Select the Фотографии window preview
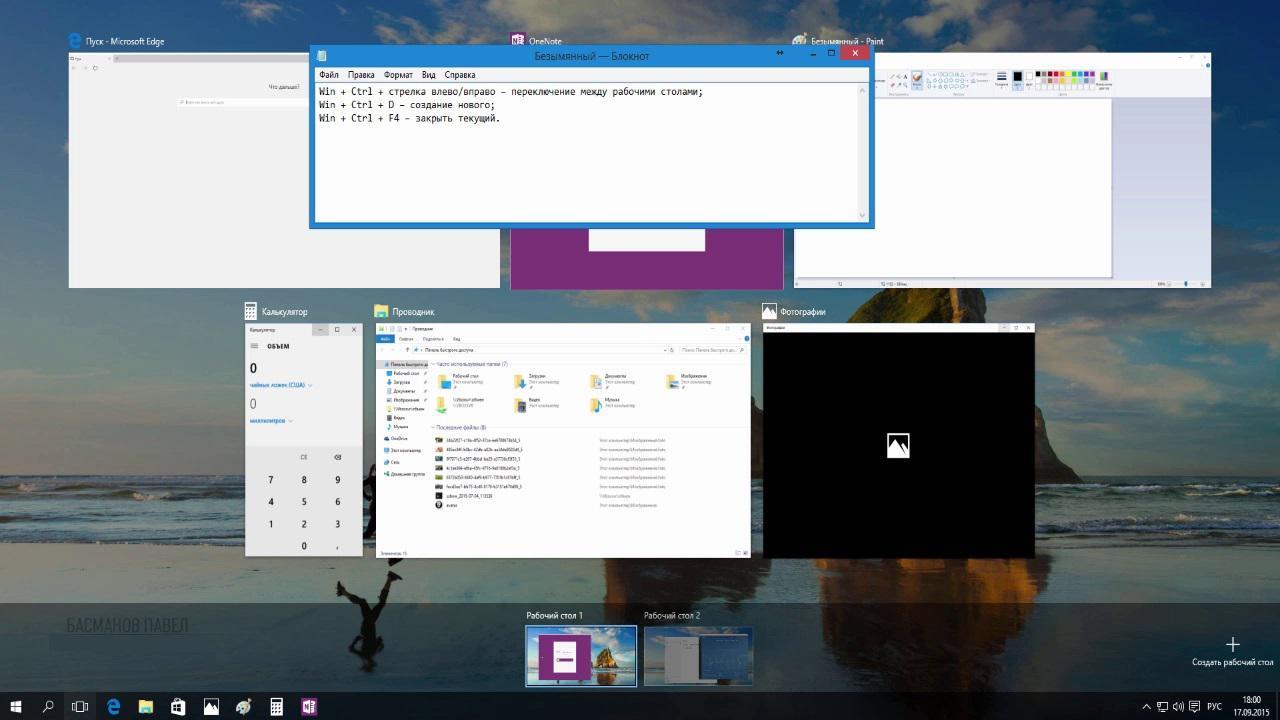 898,440
